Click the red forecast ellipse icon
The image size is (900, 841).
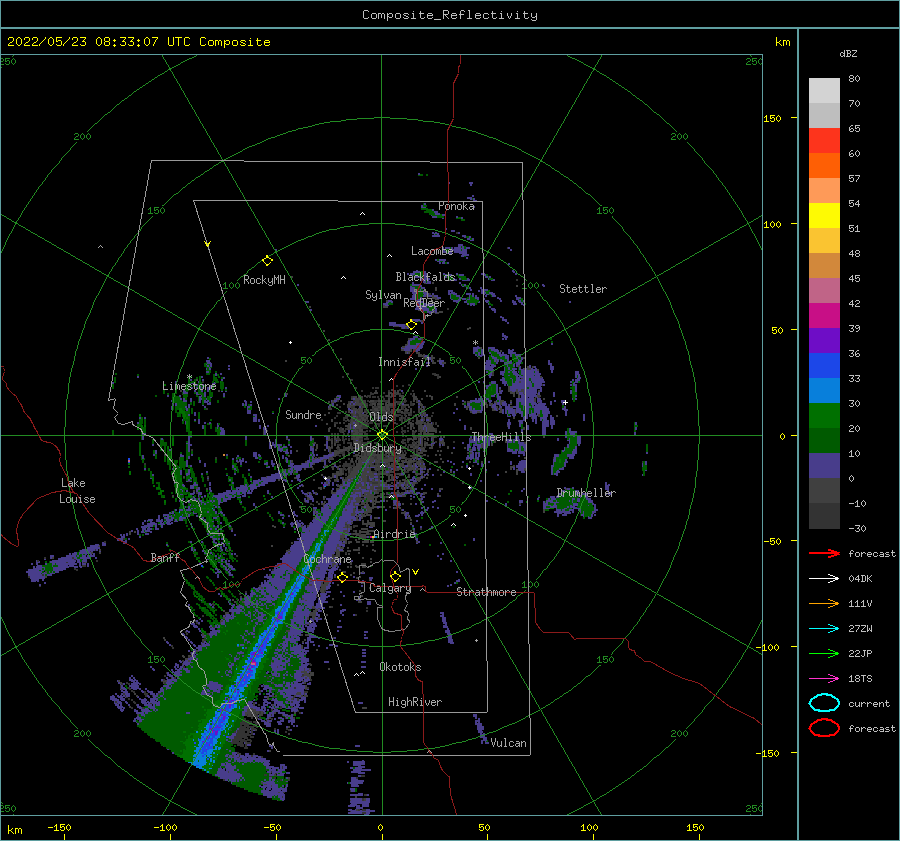click(824, 728)
